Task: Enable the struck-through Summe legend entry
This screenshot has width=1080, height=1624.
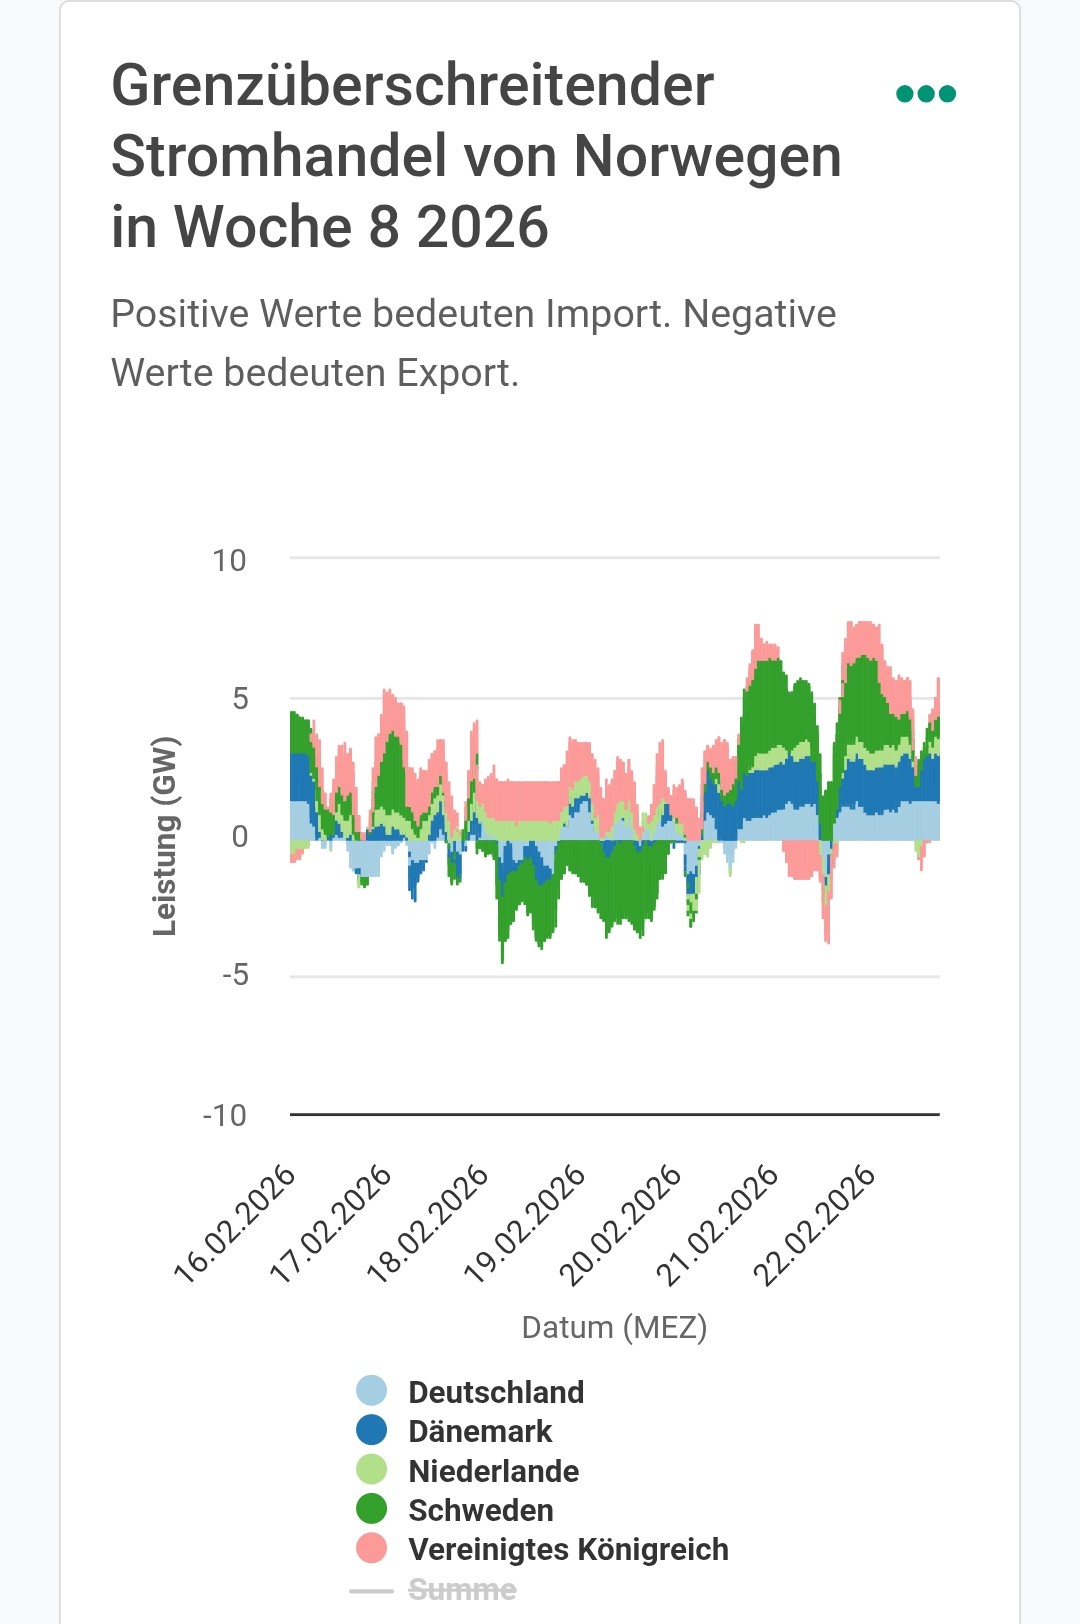Action: coord(462,1590)
